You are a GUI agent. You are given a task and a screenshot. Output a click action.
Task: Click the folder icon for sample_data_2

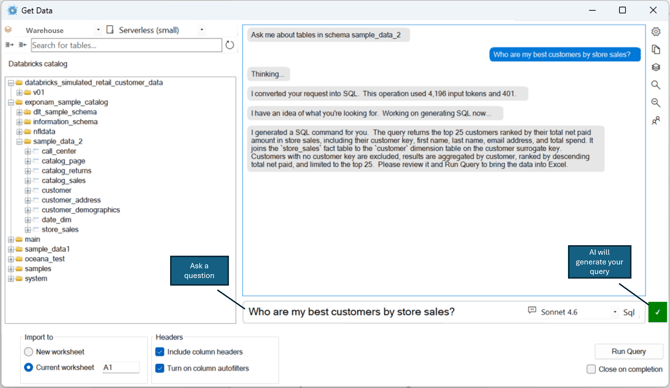[27, 141]
